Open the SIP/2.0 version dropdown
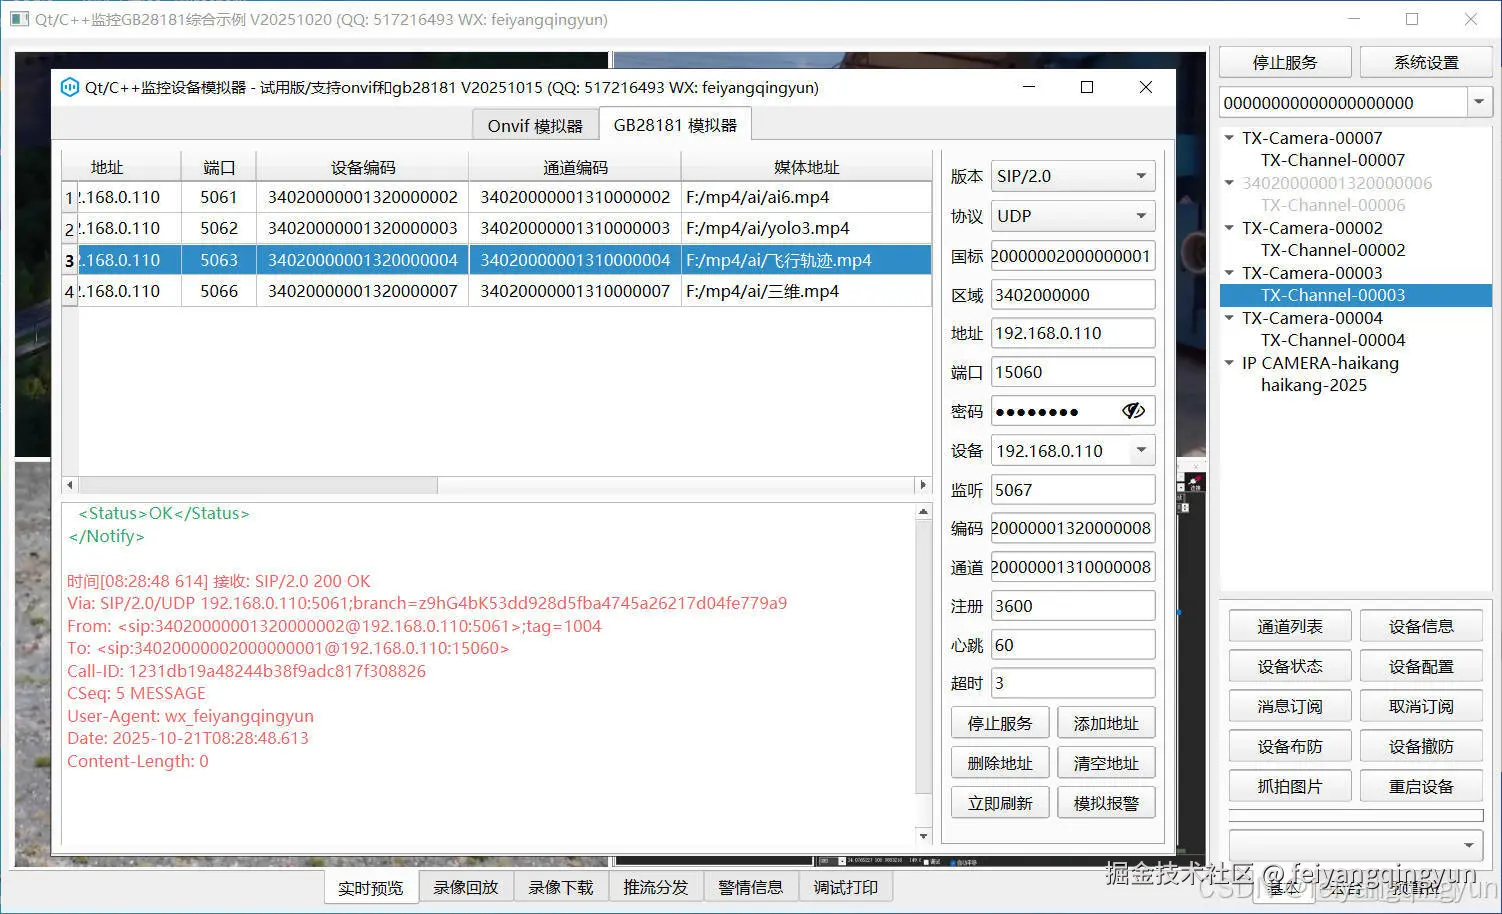Screen dimensions: 1502x914 (1141, 176)
